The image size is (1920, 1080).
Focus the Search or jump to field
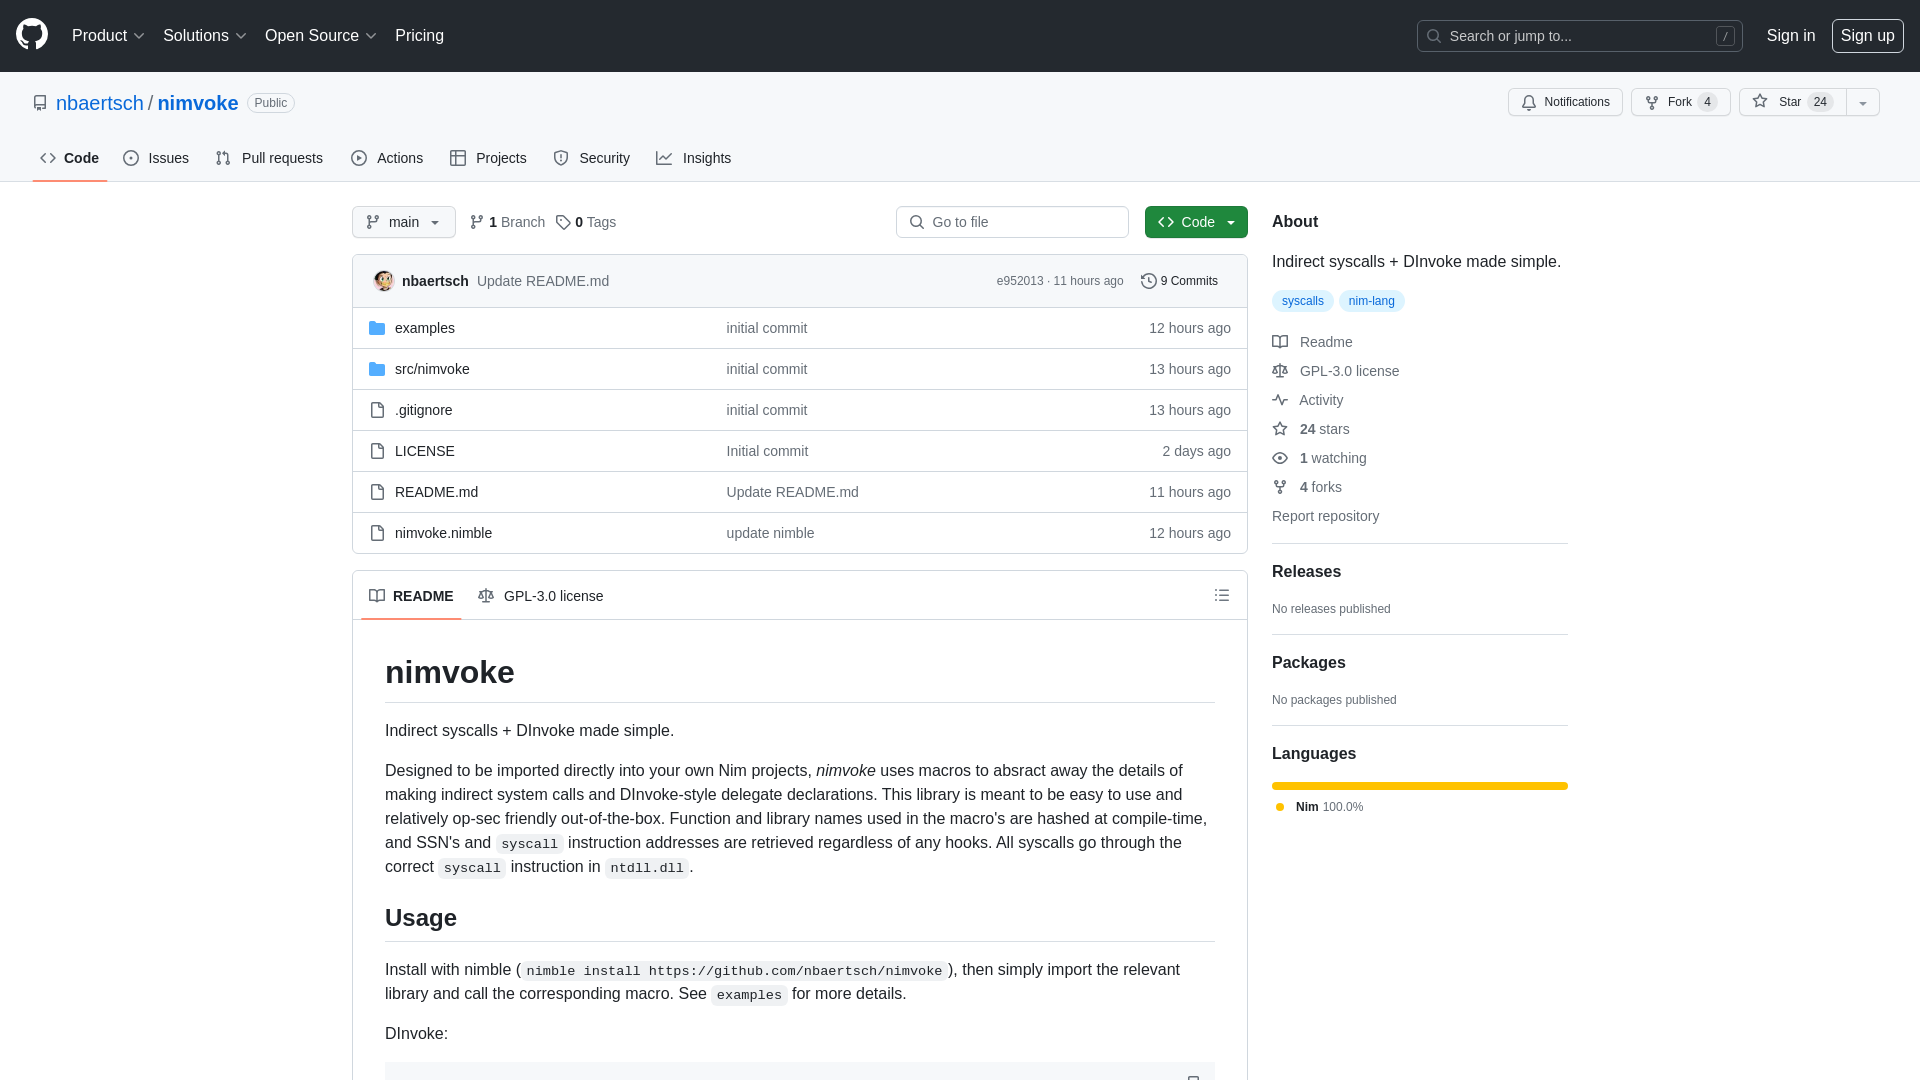pos(1579,36)
